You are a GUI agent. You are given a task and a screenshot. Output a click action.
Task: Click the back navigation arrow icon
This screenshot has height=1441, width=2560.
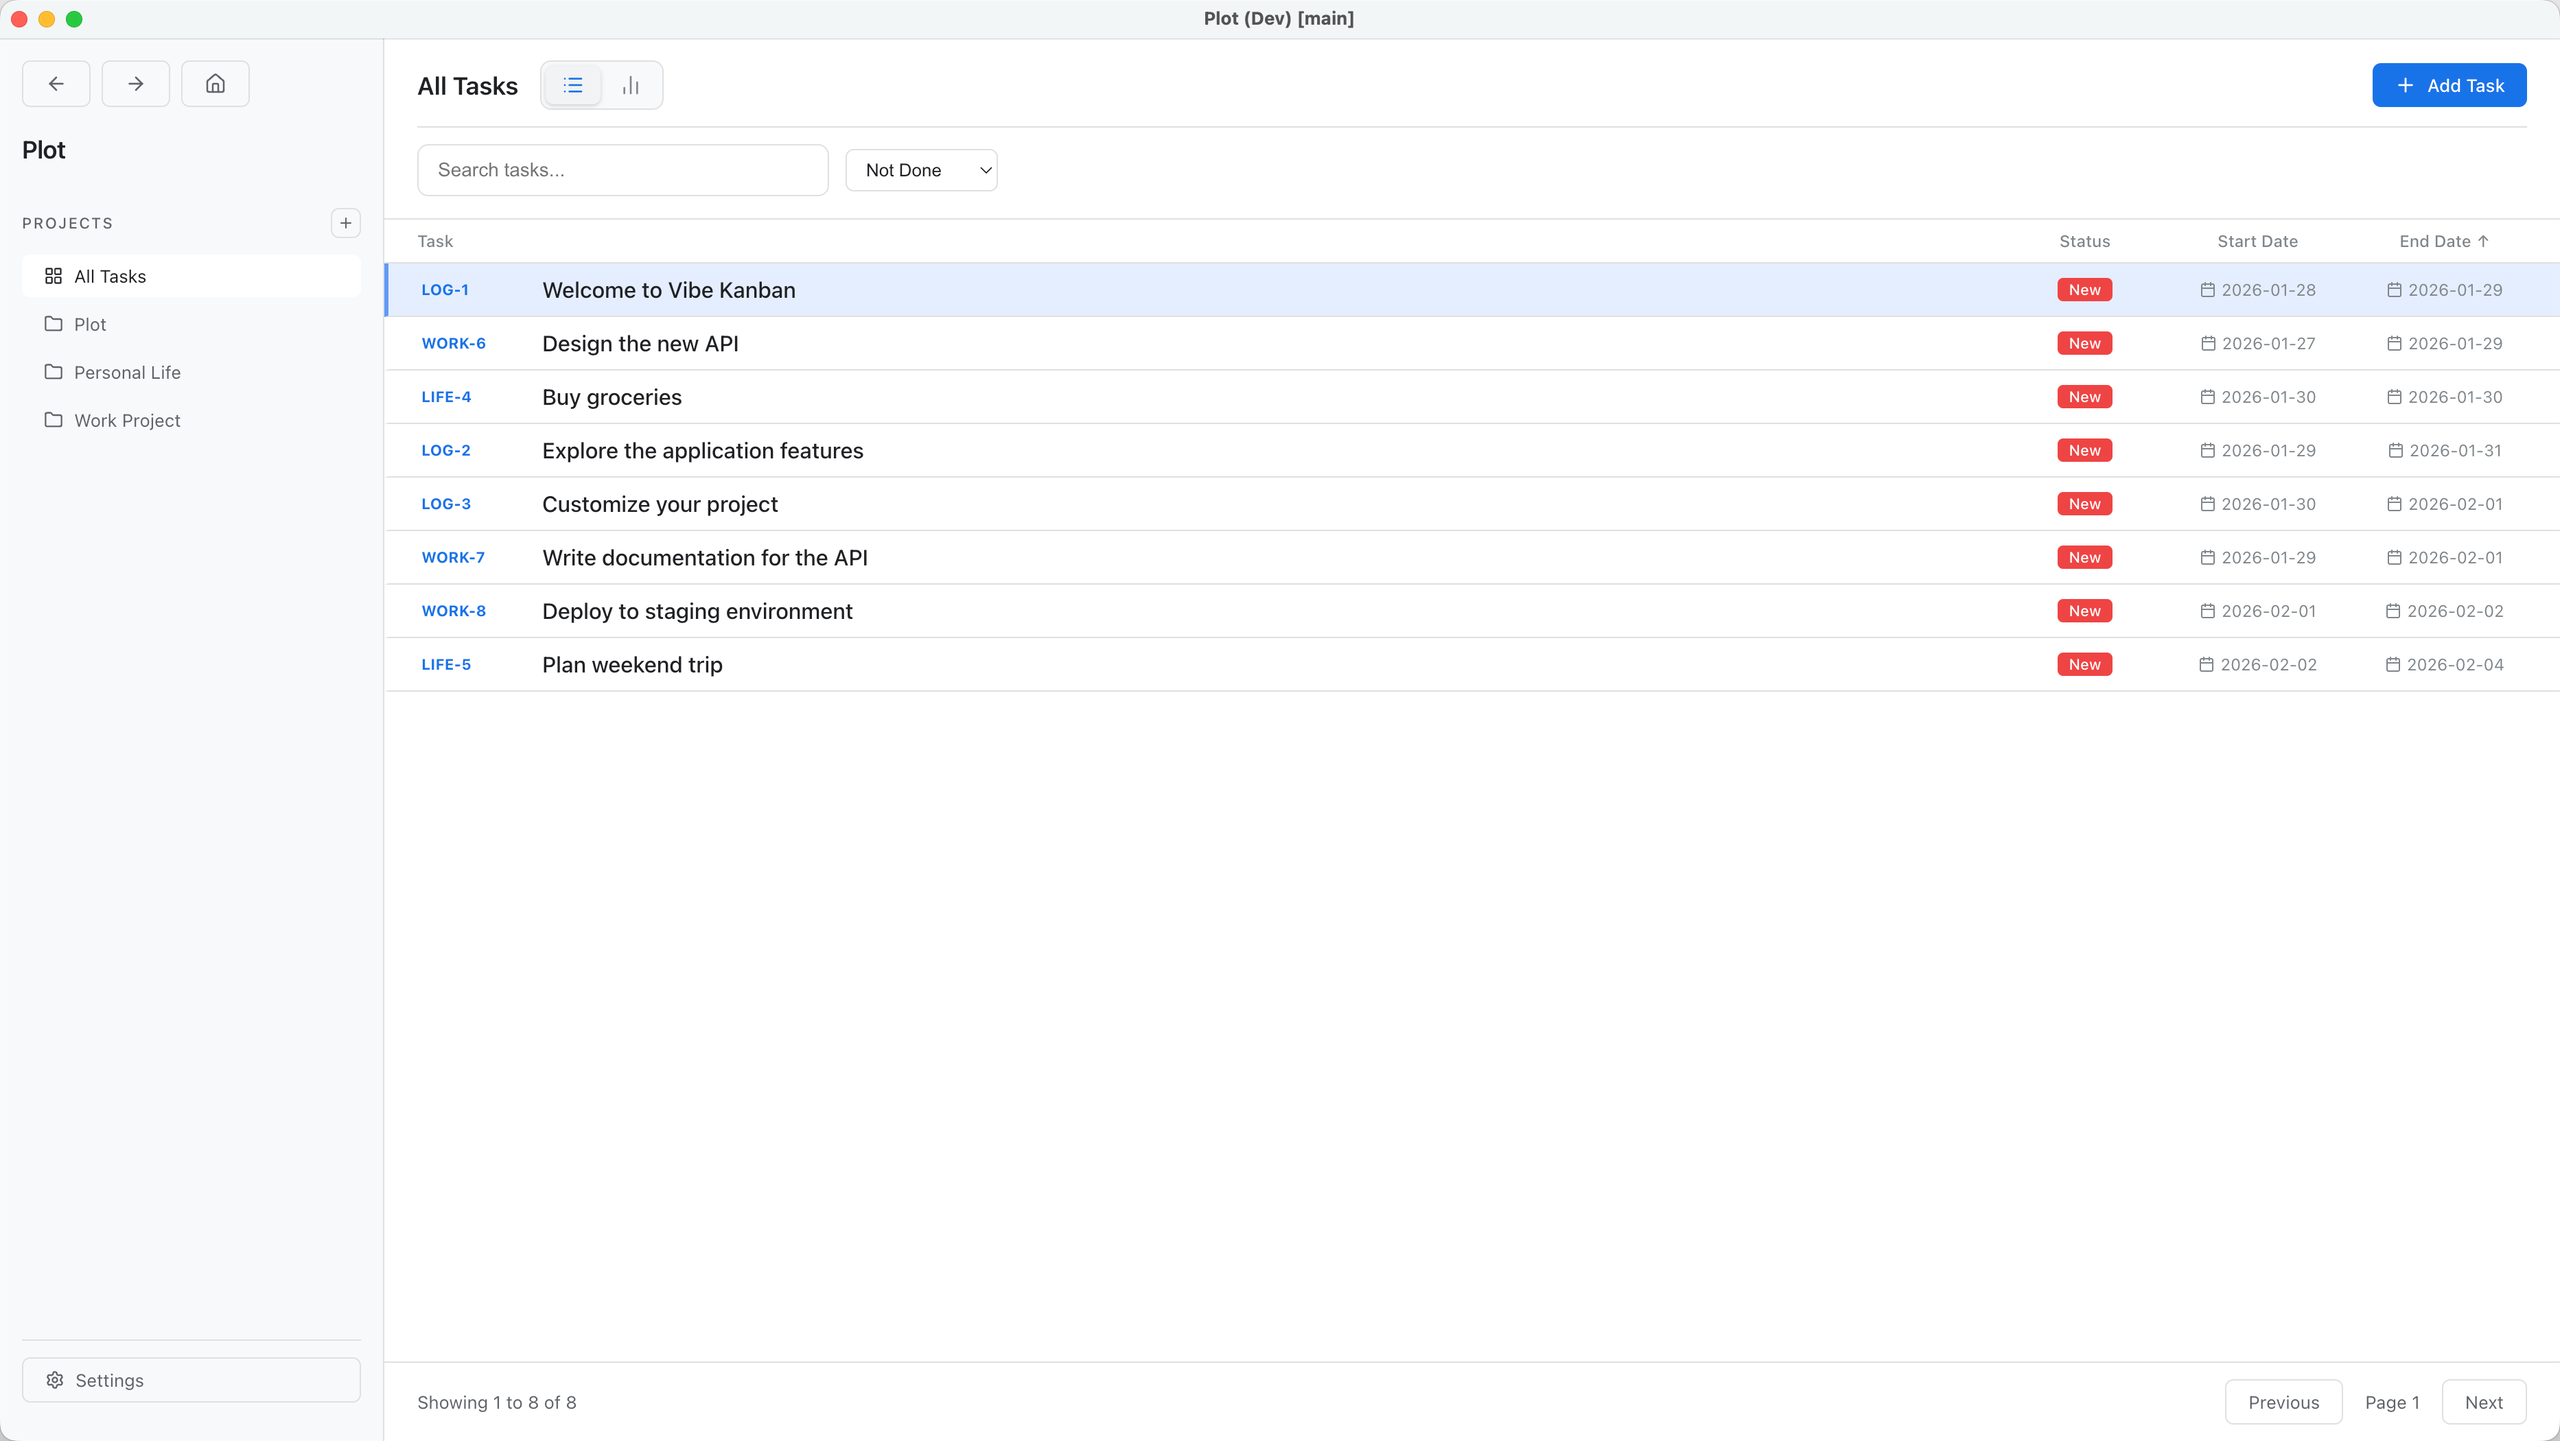tap(56, 84)
